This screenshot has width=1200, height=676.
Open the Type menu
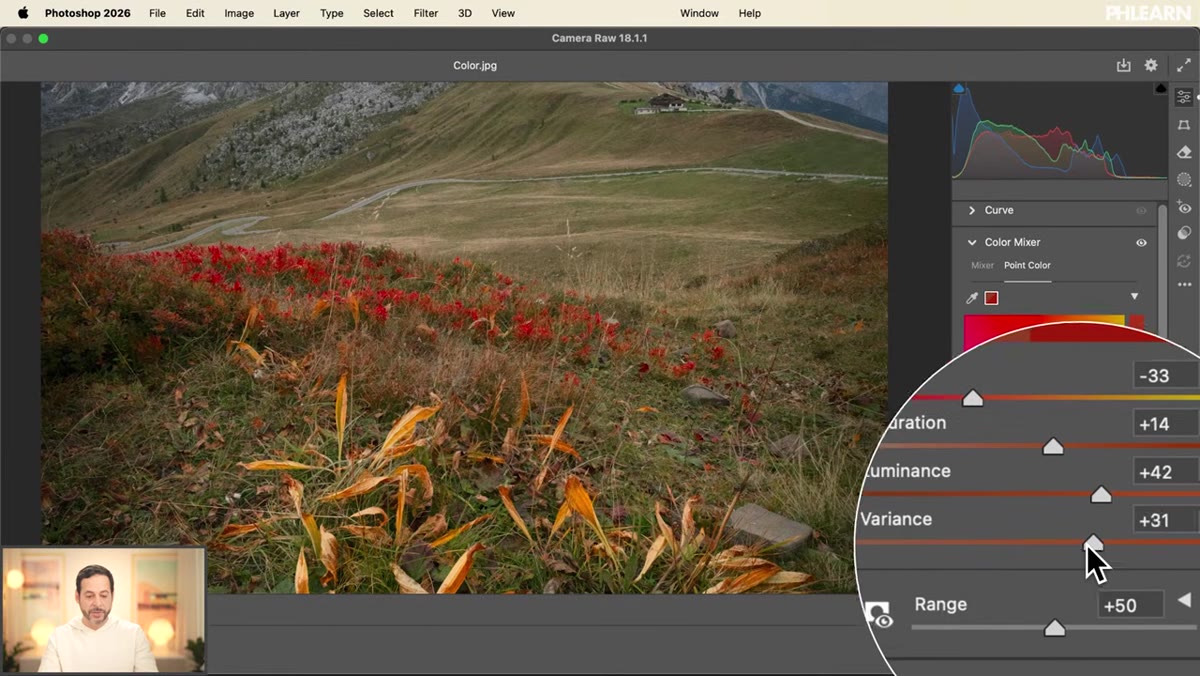(332, 13)
